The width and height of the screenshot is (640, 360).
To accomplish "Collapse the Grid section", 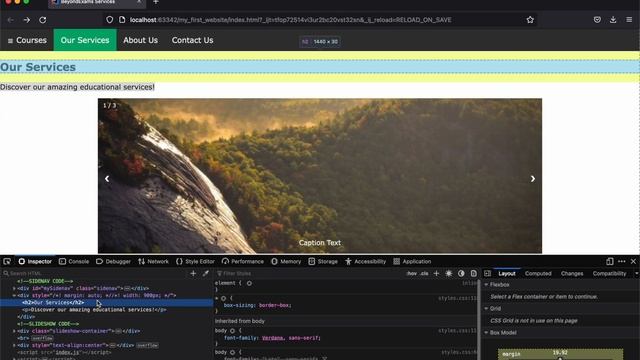I will click(x=487, y=309).
